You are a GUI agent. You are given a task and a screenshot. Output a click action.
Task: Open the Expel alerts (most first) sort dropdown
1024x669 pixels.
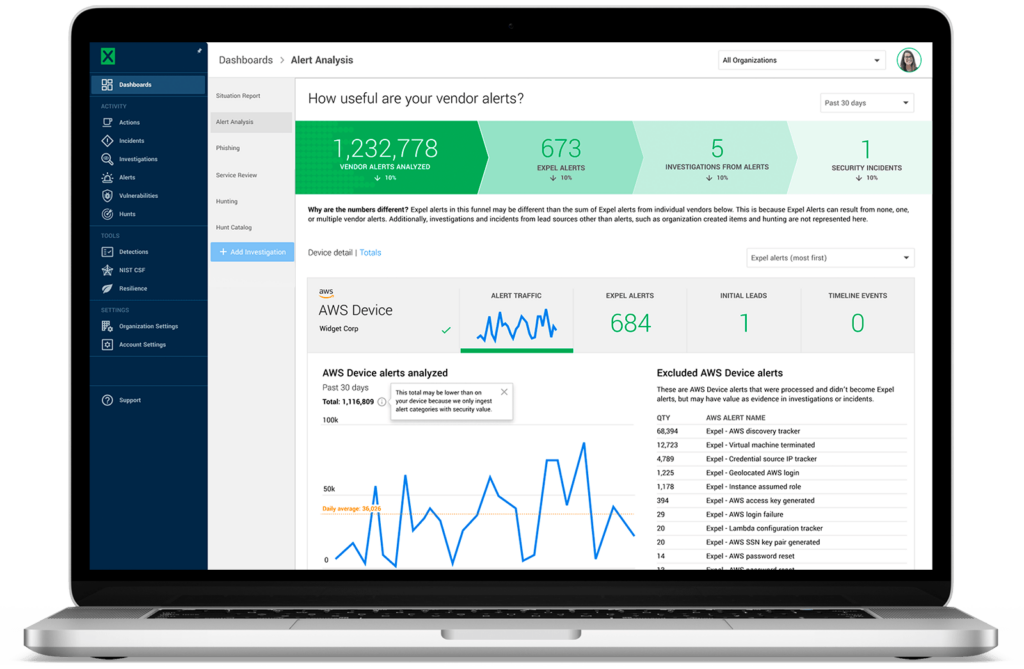click(x=830, y=258)
